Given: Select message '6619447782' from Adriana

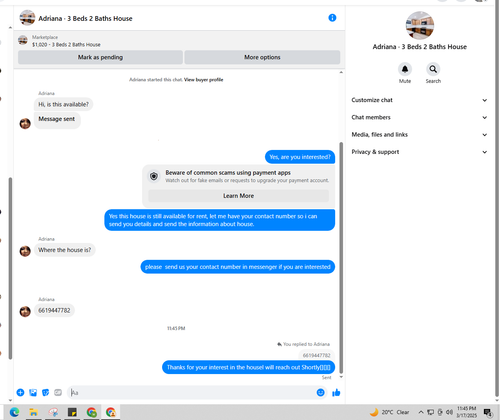Looking at the screenshot, I should (x=54, y=311).
